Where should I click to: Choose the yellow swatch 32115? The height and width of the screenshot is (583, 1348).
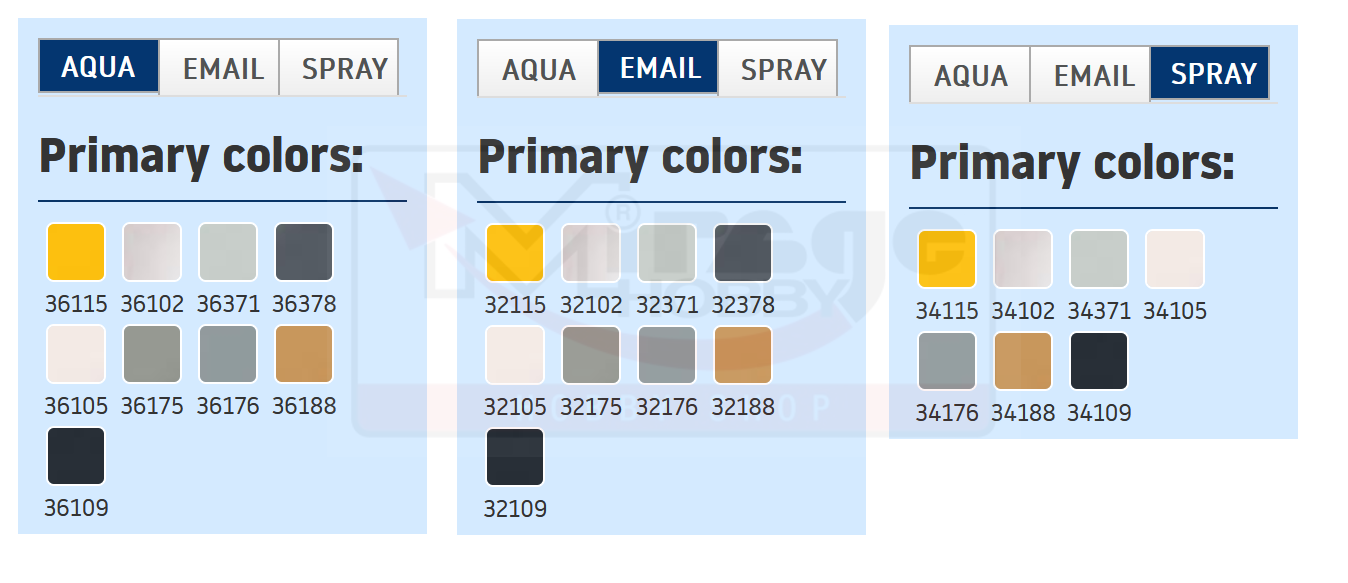tap(515, 253)
